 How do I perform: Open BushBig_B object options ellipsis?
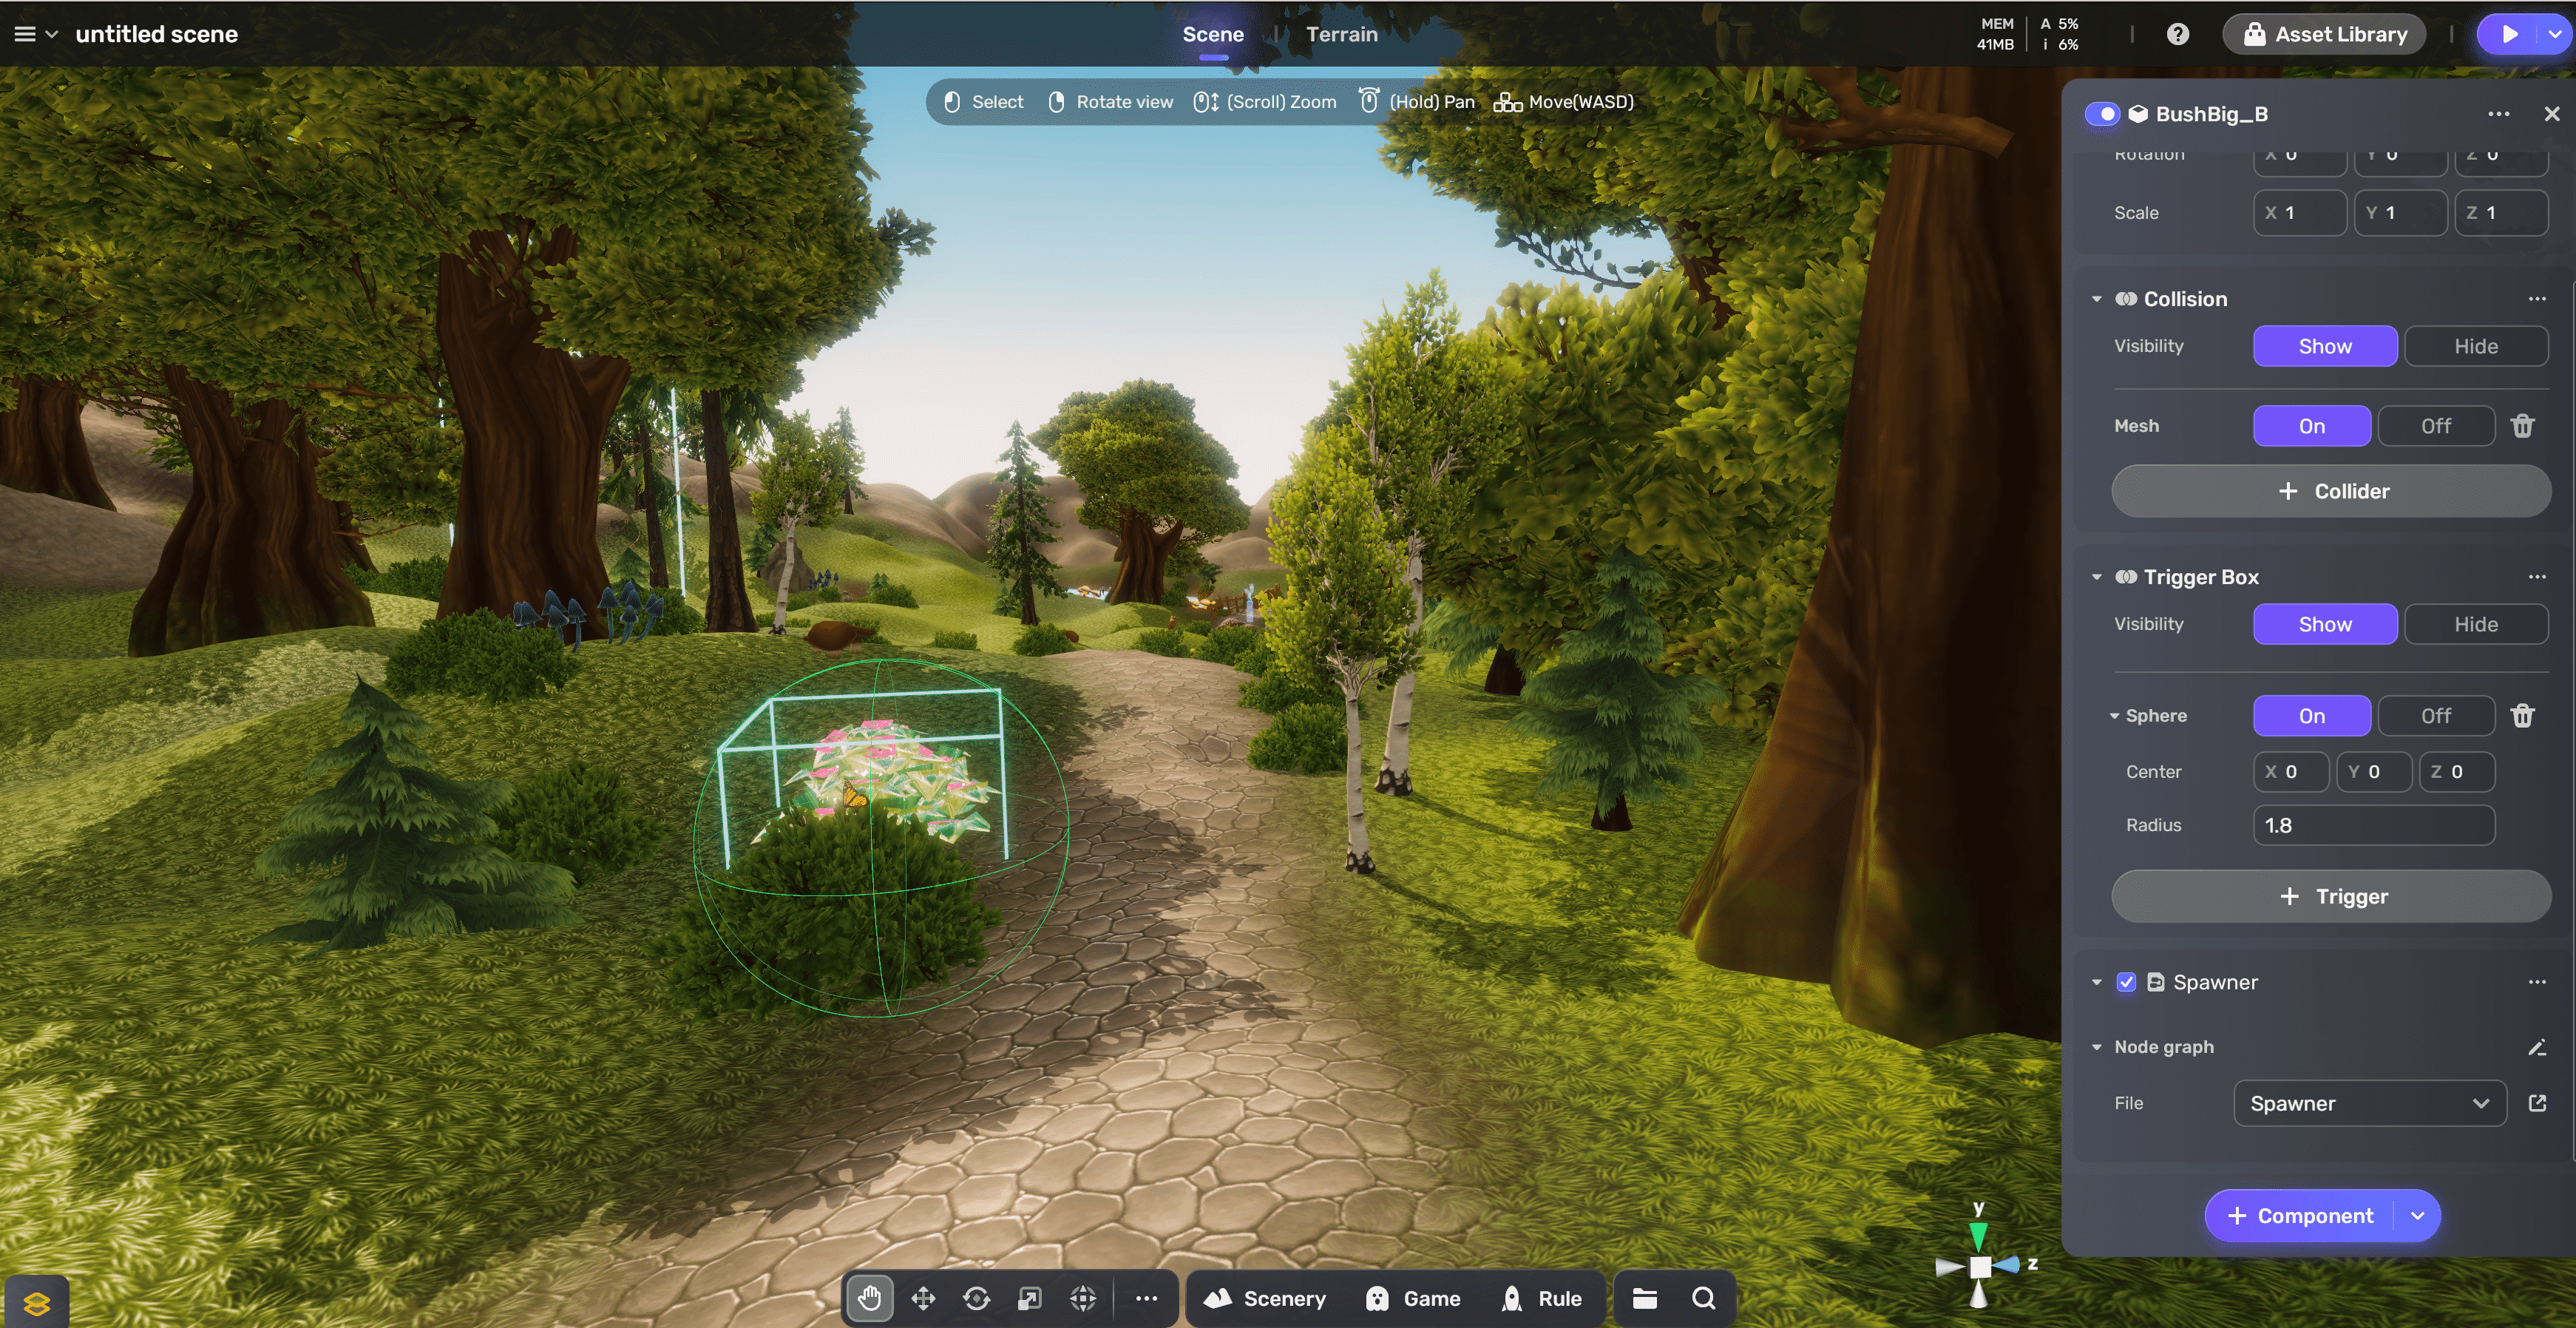[2498, 114]
